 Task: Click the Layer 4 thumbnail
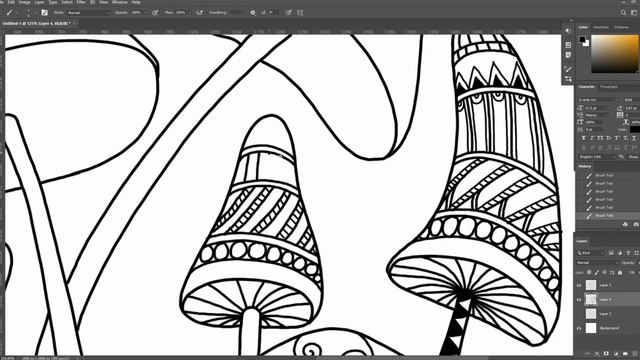pyautogui.click(x=591, y=300)
